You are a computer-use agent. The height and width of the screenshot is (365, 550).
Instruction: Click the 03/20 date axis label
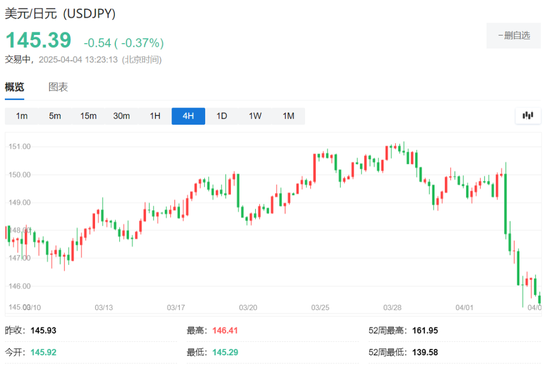pos(248,308)
